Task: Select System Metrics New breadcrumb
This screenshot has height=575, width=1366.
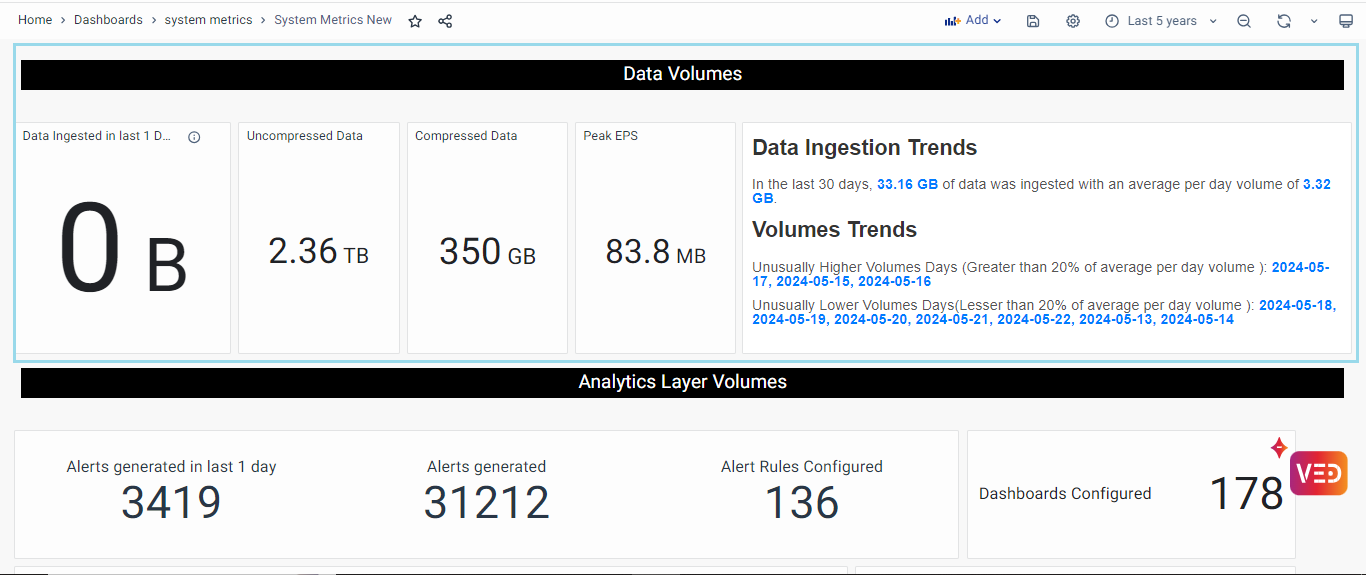Action: (x=333, y=20)
